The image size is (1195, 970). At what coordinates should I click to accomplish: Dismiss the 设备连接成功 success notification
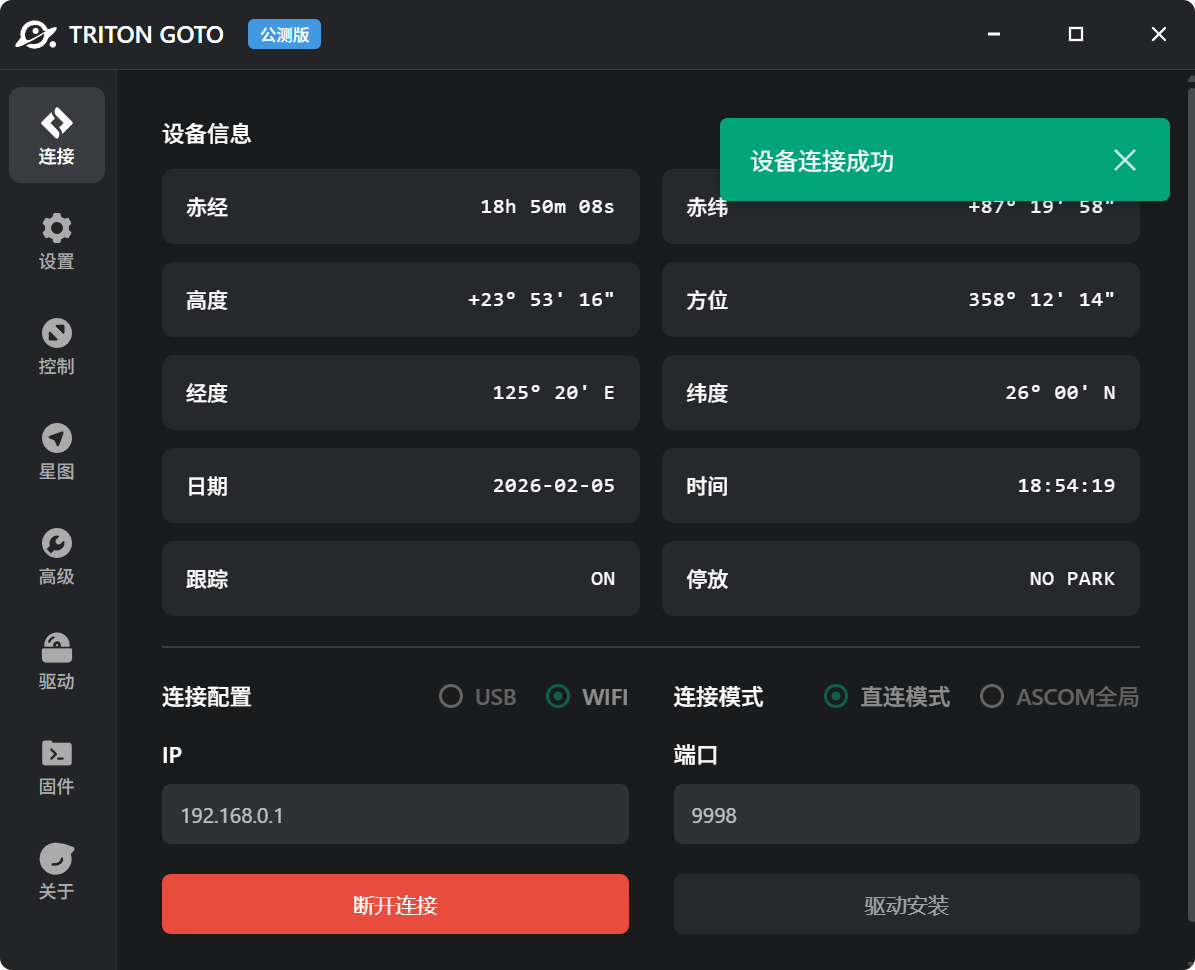coord(1124,160)
